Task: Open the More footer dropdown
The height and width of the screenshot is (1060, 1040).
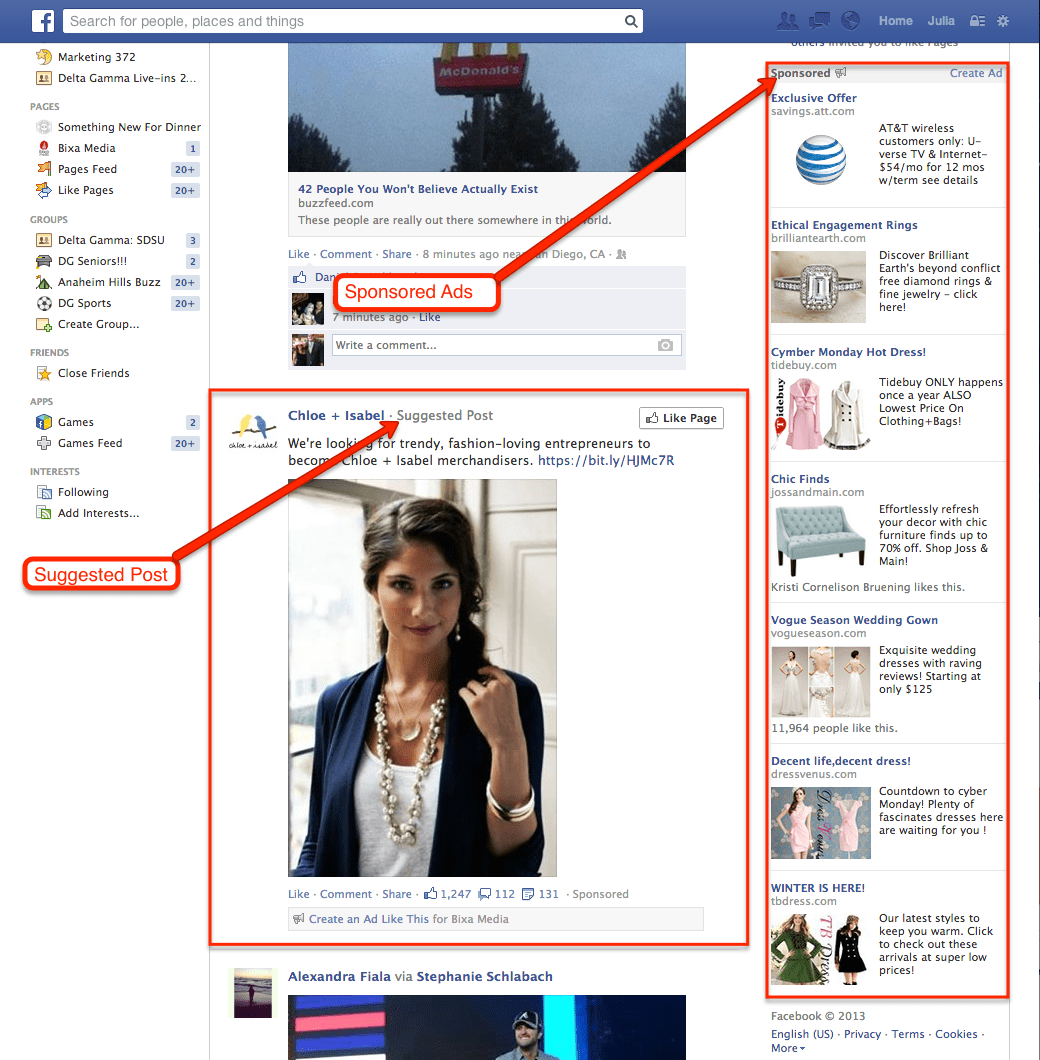Action: pyautogui.click(x=788, y=1048)
